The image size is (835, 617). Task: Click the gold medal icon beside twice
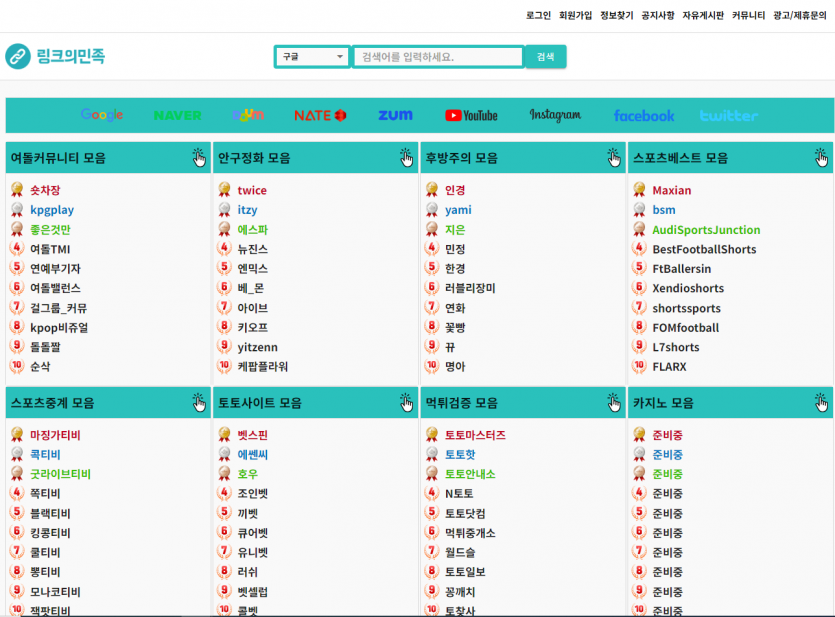[x=224, y=190]
